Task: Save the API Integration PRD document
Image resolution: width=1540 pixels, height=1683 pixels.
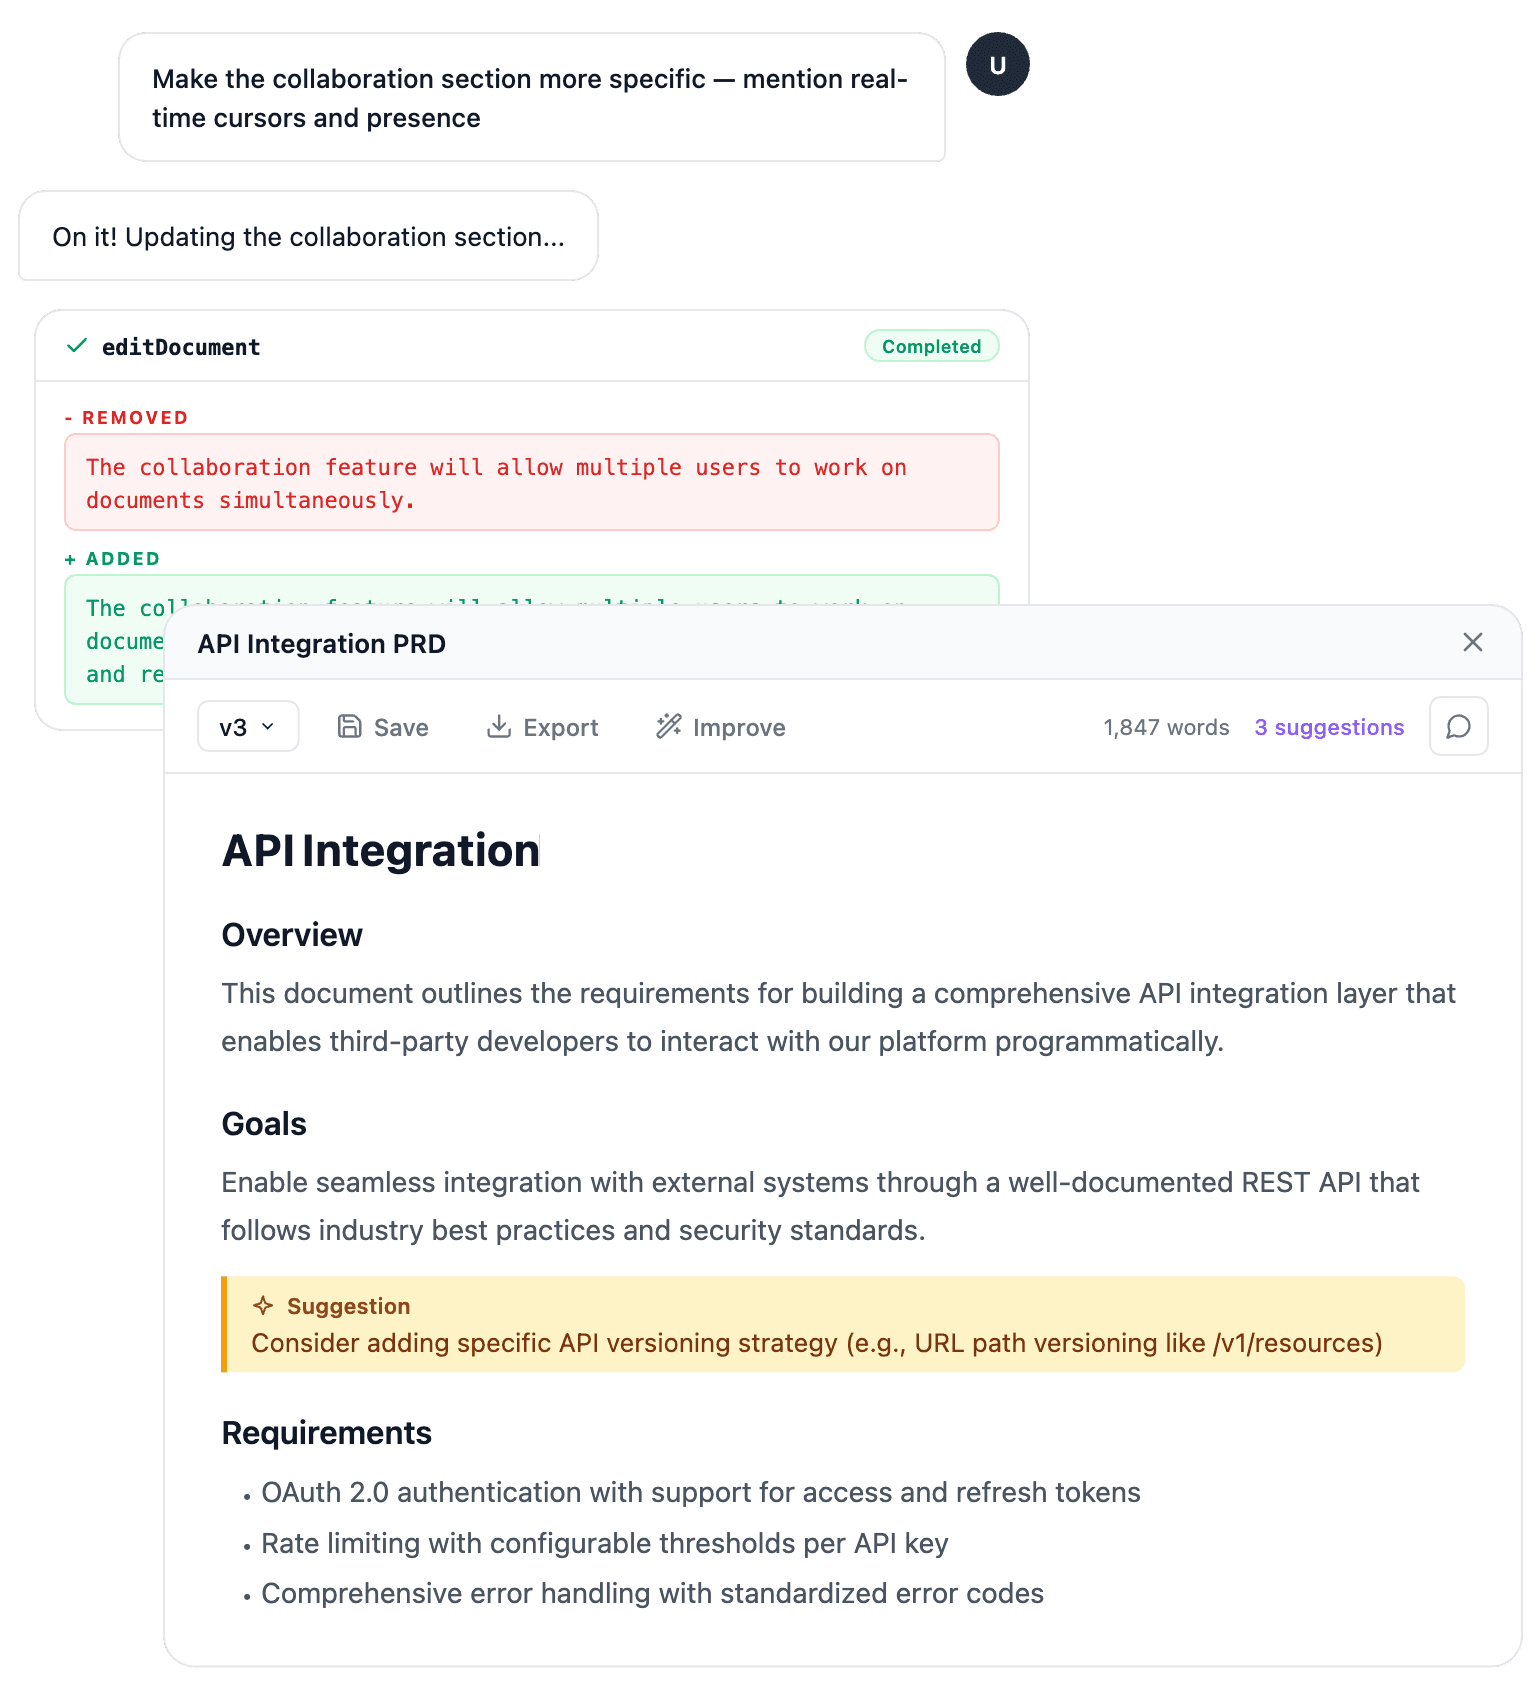Action: tap(382, 727)
